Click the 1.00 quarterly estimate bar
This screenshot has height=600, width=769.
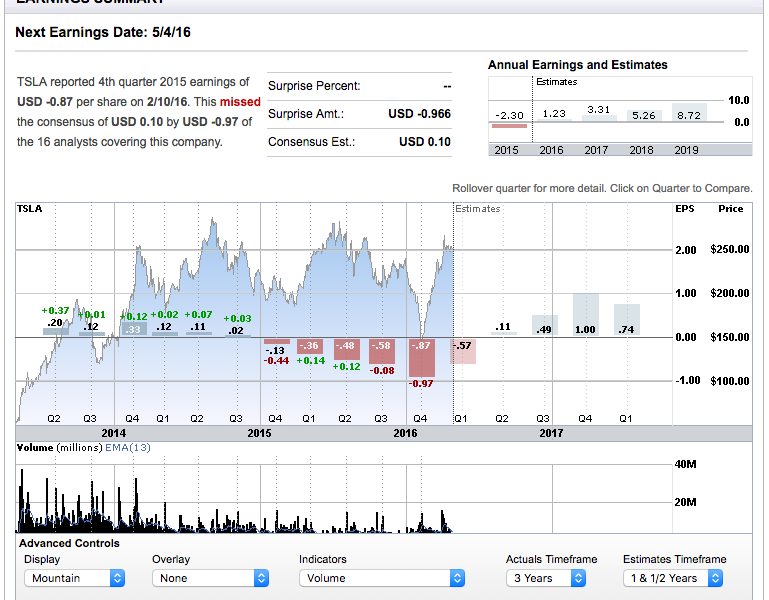tap(585, 316)
